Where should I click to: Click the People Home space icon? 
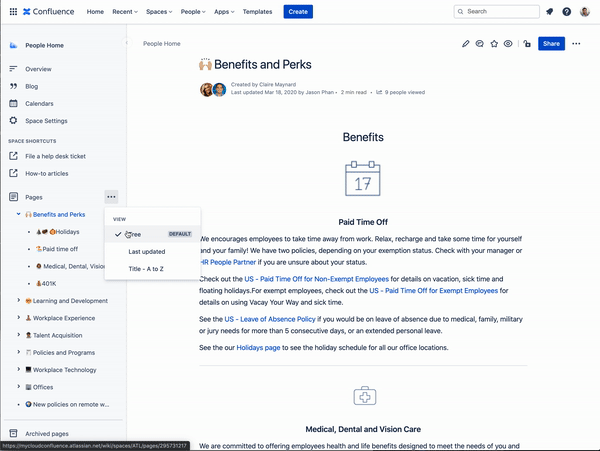pos(13,45)
